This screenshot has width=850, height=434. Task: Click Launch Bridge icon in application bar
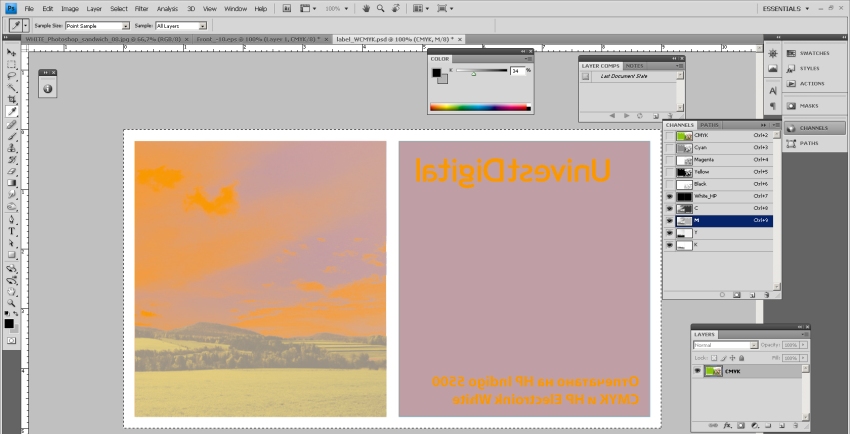tap(287, 9)
